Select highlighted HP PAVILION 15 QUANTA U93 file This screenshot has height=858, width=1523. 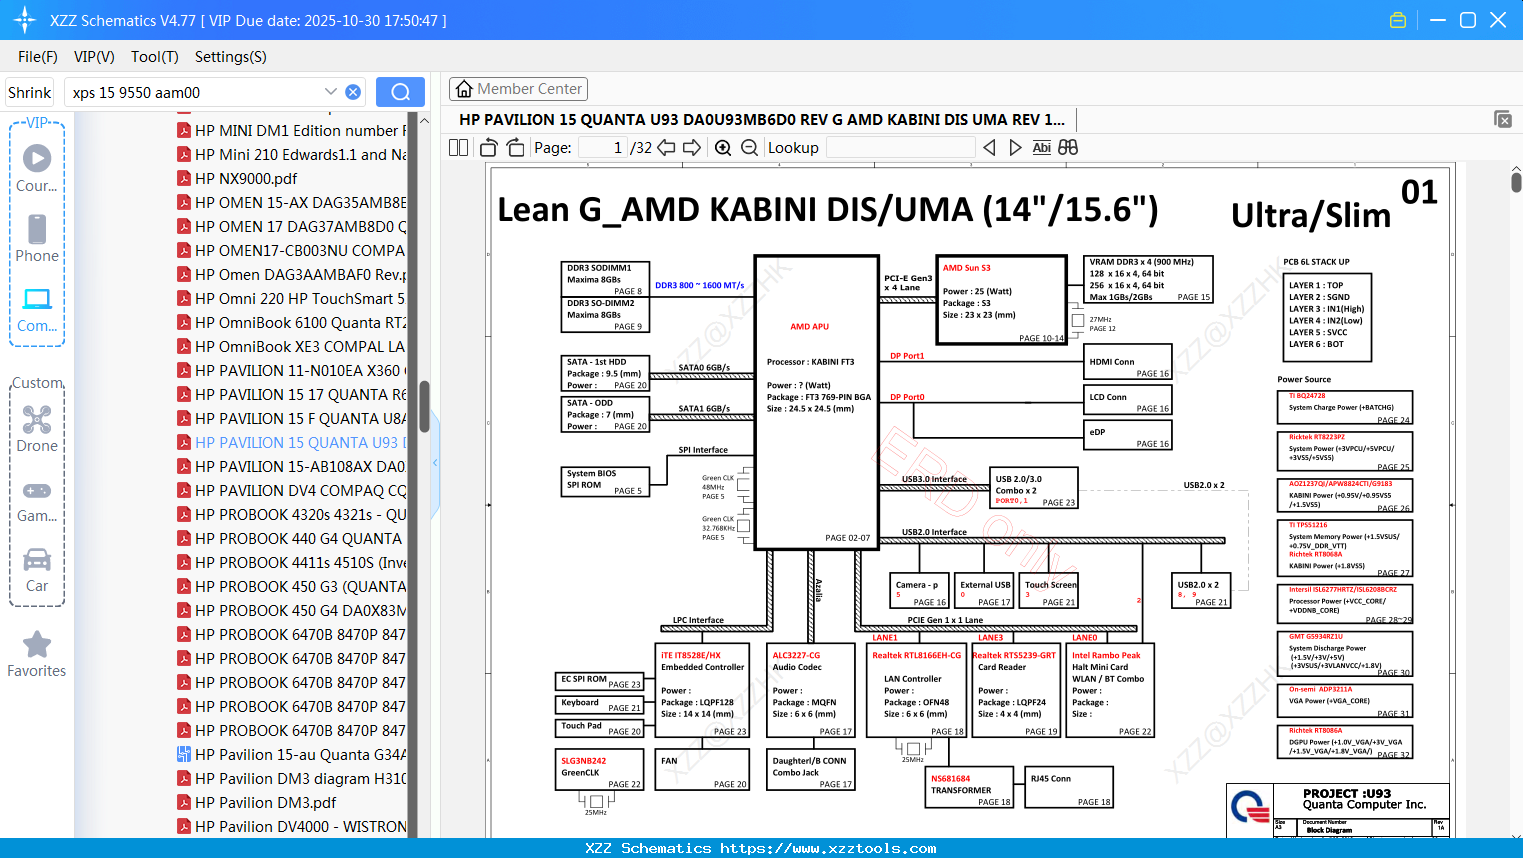(292, 443)
